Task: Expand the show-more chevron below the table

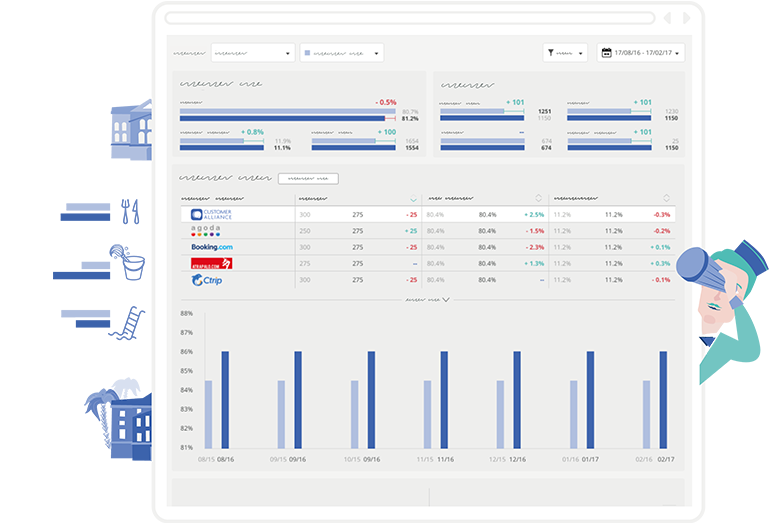Action: point(445,299)
